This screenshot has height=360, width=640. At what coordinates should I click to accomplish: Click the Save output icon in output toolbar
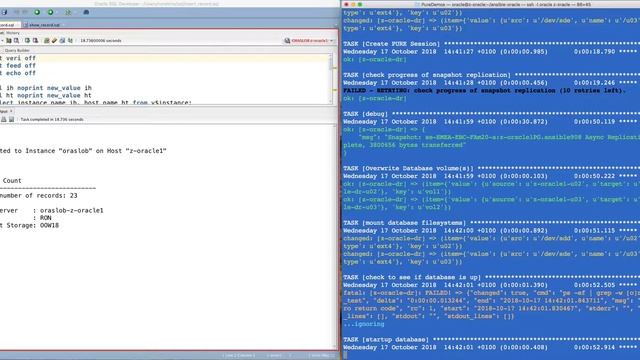click(11, 119)
